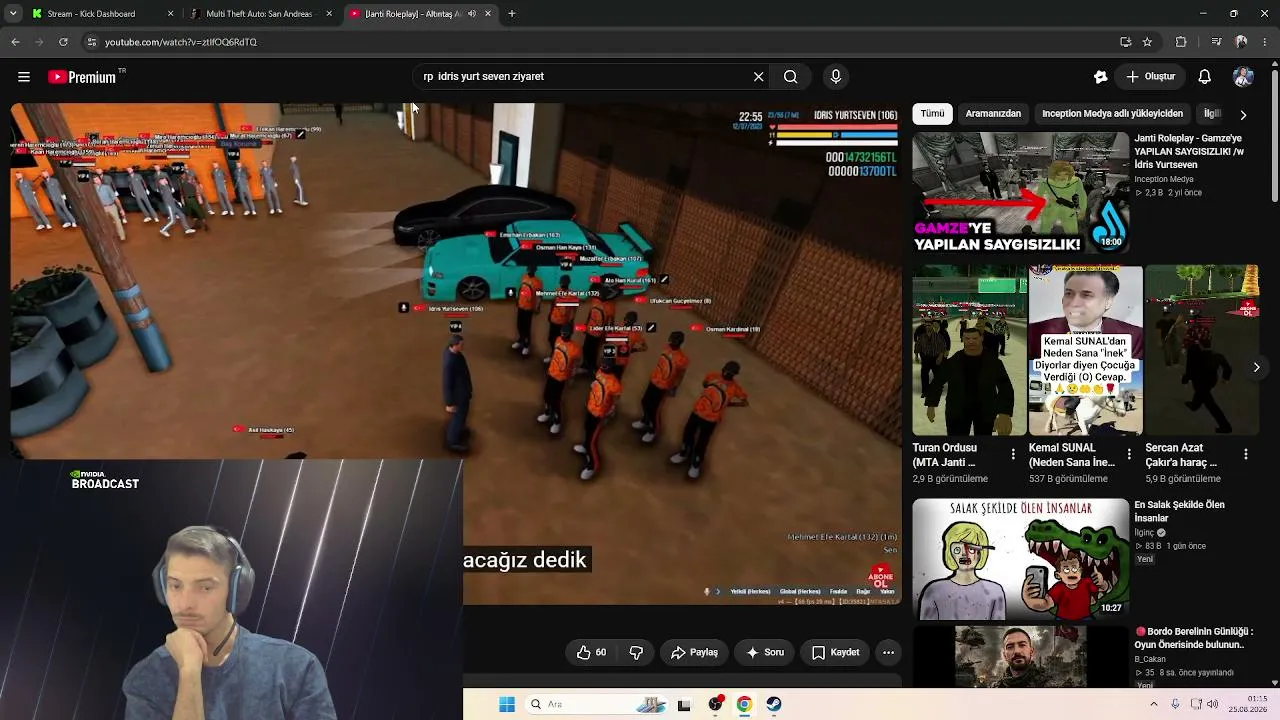Open Bordo Berelinin Günlüğü video title

(x=1195, y=638)
